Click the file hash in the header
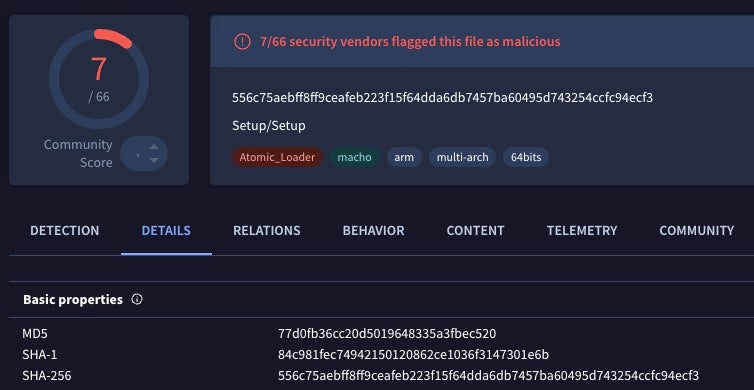The height and width of the screenshot is (390, 754). 442,98
